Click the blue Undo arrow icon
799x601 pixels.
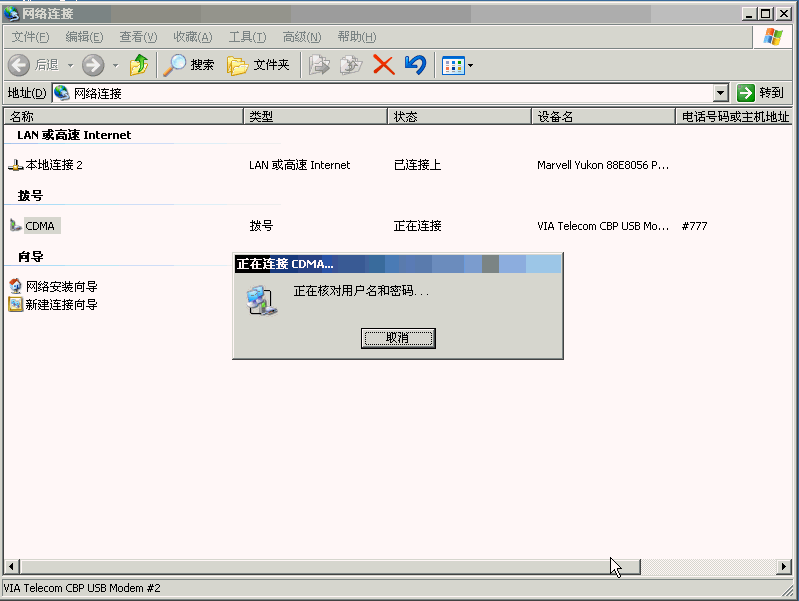tap(415, 65)
